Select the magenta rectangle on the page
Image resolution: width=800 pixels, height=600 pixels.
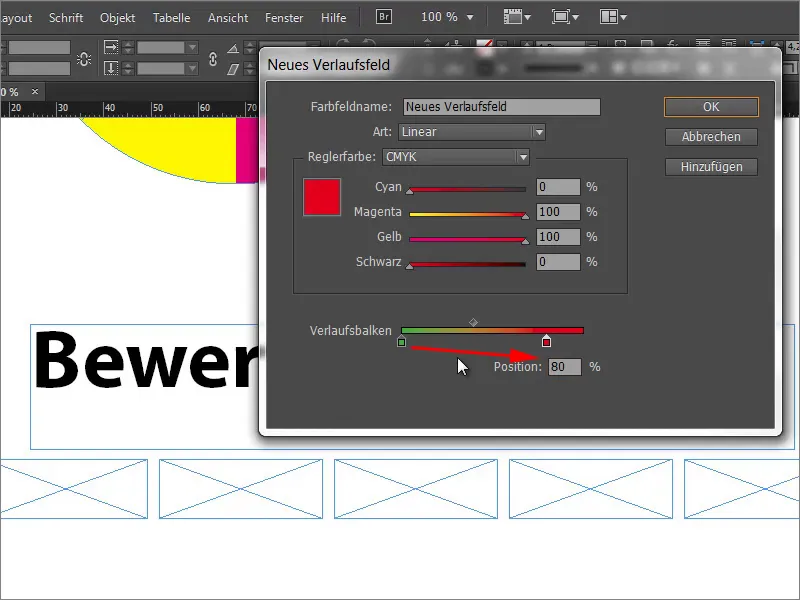247,149
